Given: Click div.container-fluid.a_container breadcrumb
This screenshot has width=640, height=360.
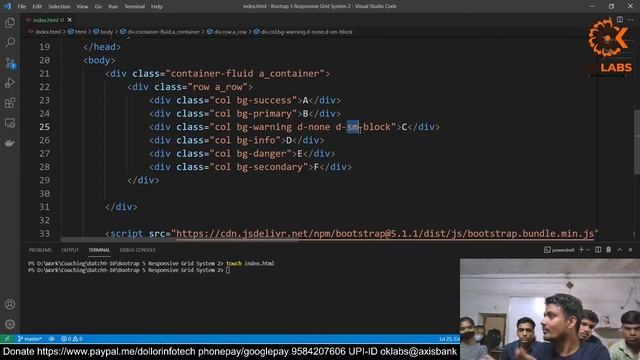Looking at the screenshot, I should (x=164, y=32).
